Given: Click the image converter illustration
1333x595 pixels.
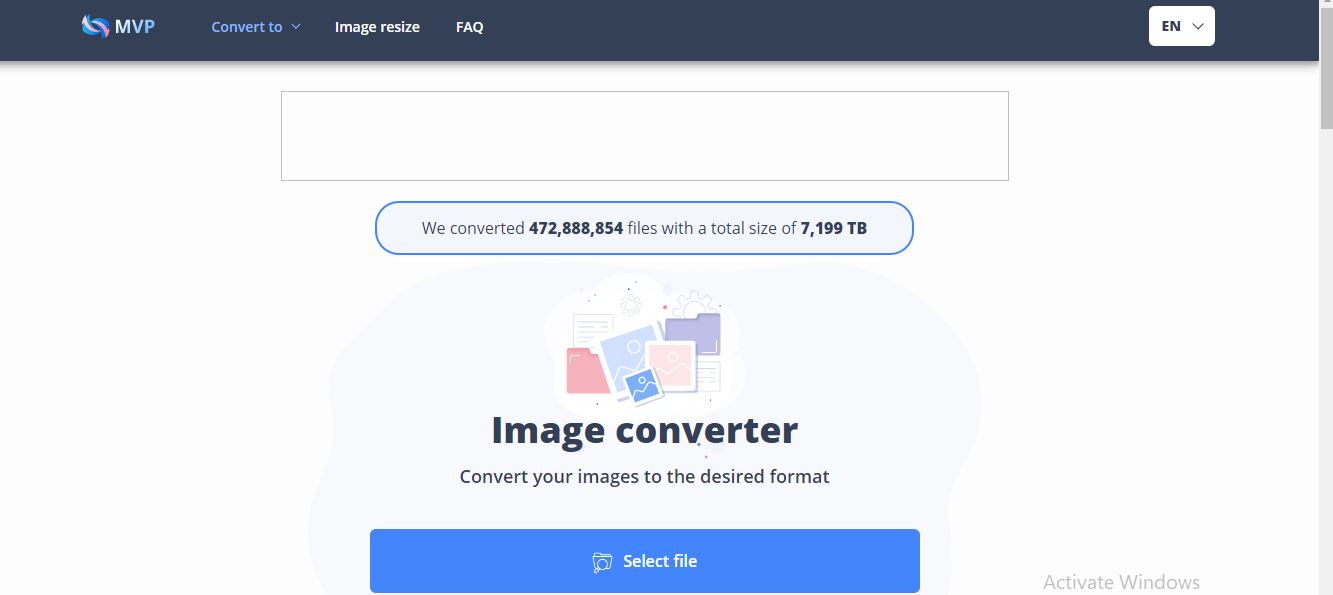Looking at the screenshot, I should tap(645, 345).
